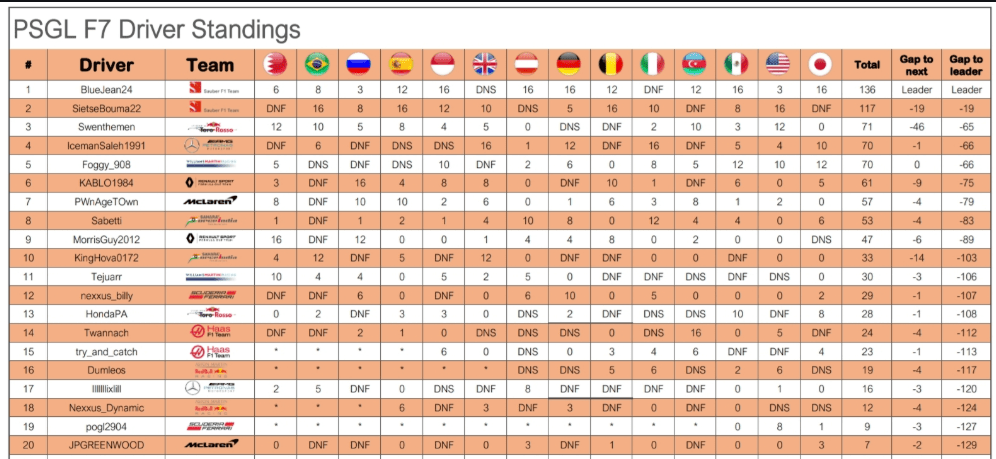Click the BlueJean24 driver name cell

click(x=106, y=90)
